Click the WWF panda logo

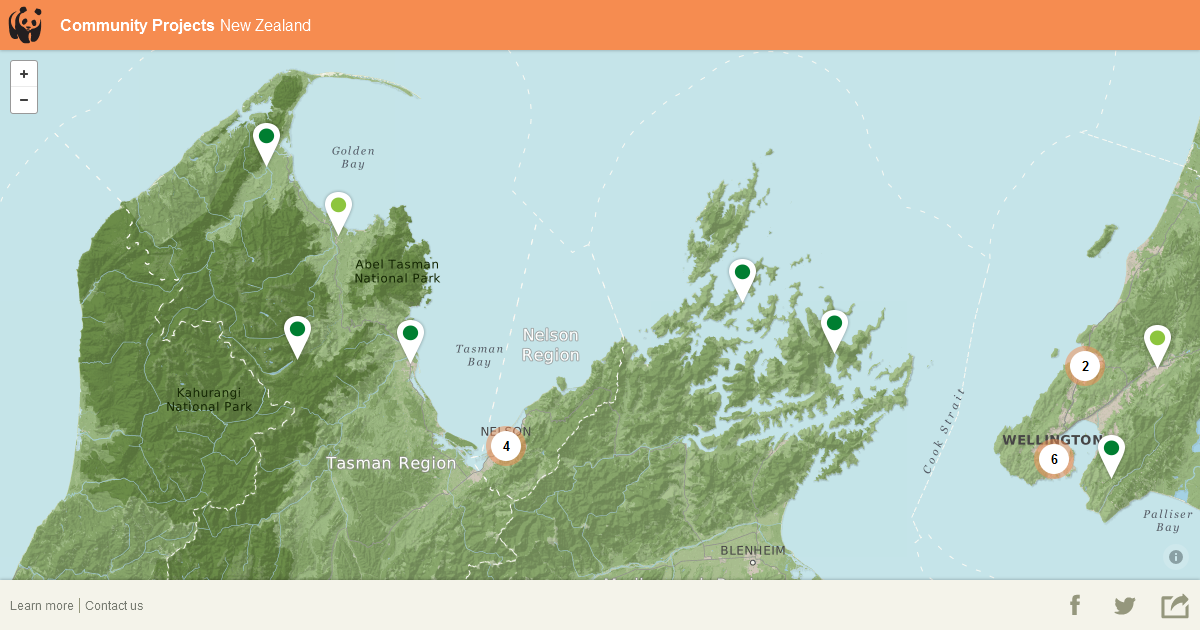point(26,25)
